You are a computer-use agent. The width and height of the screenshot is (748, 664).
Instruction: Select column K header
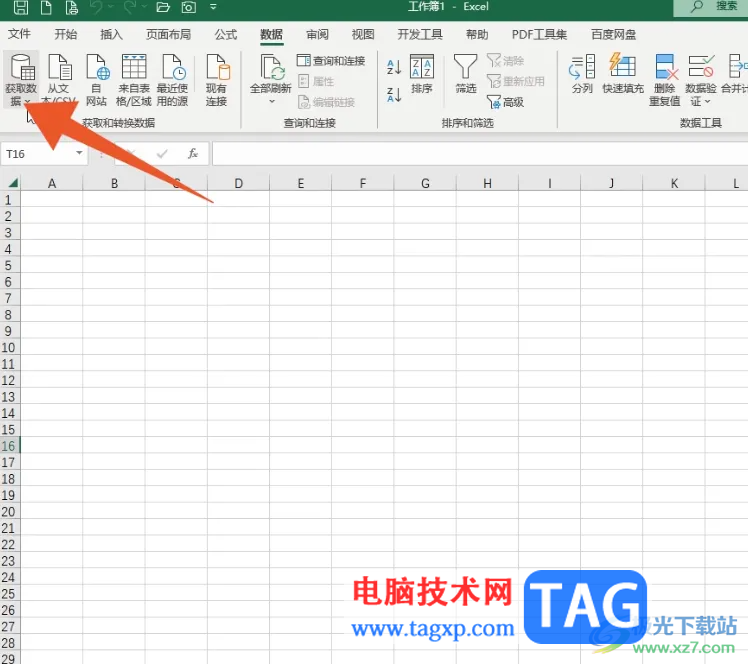click(674, 183)
